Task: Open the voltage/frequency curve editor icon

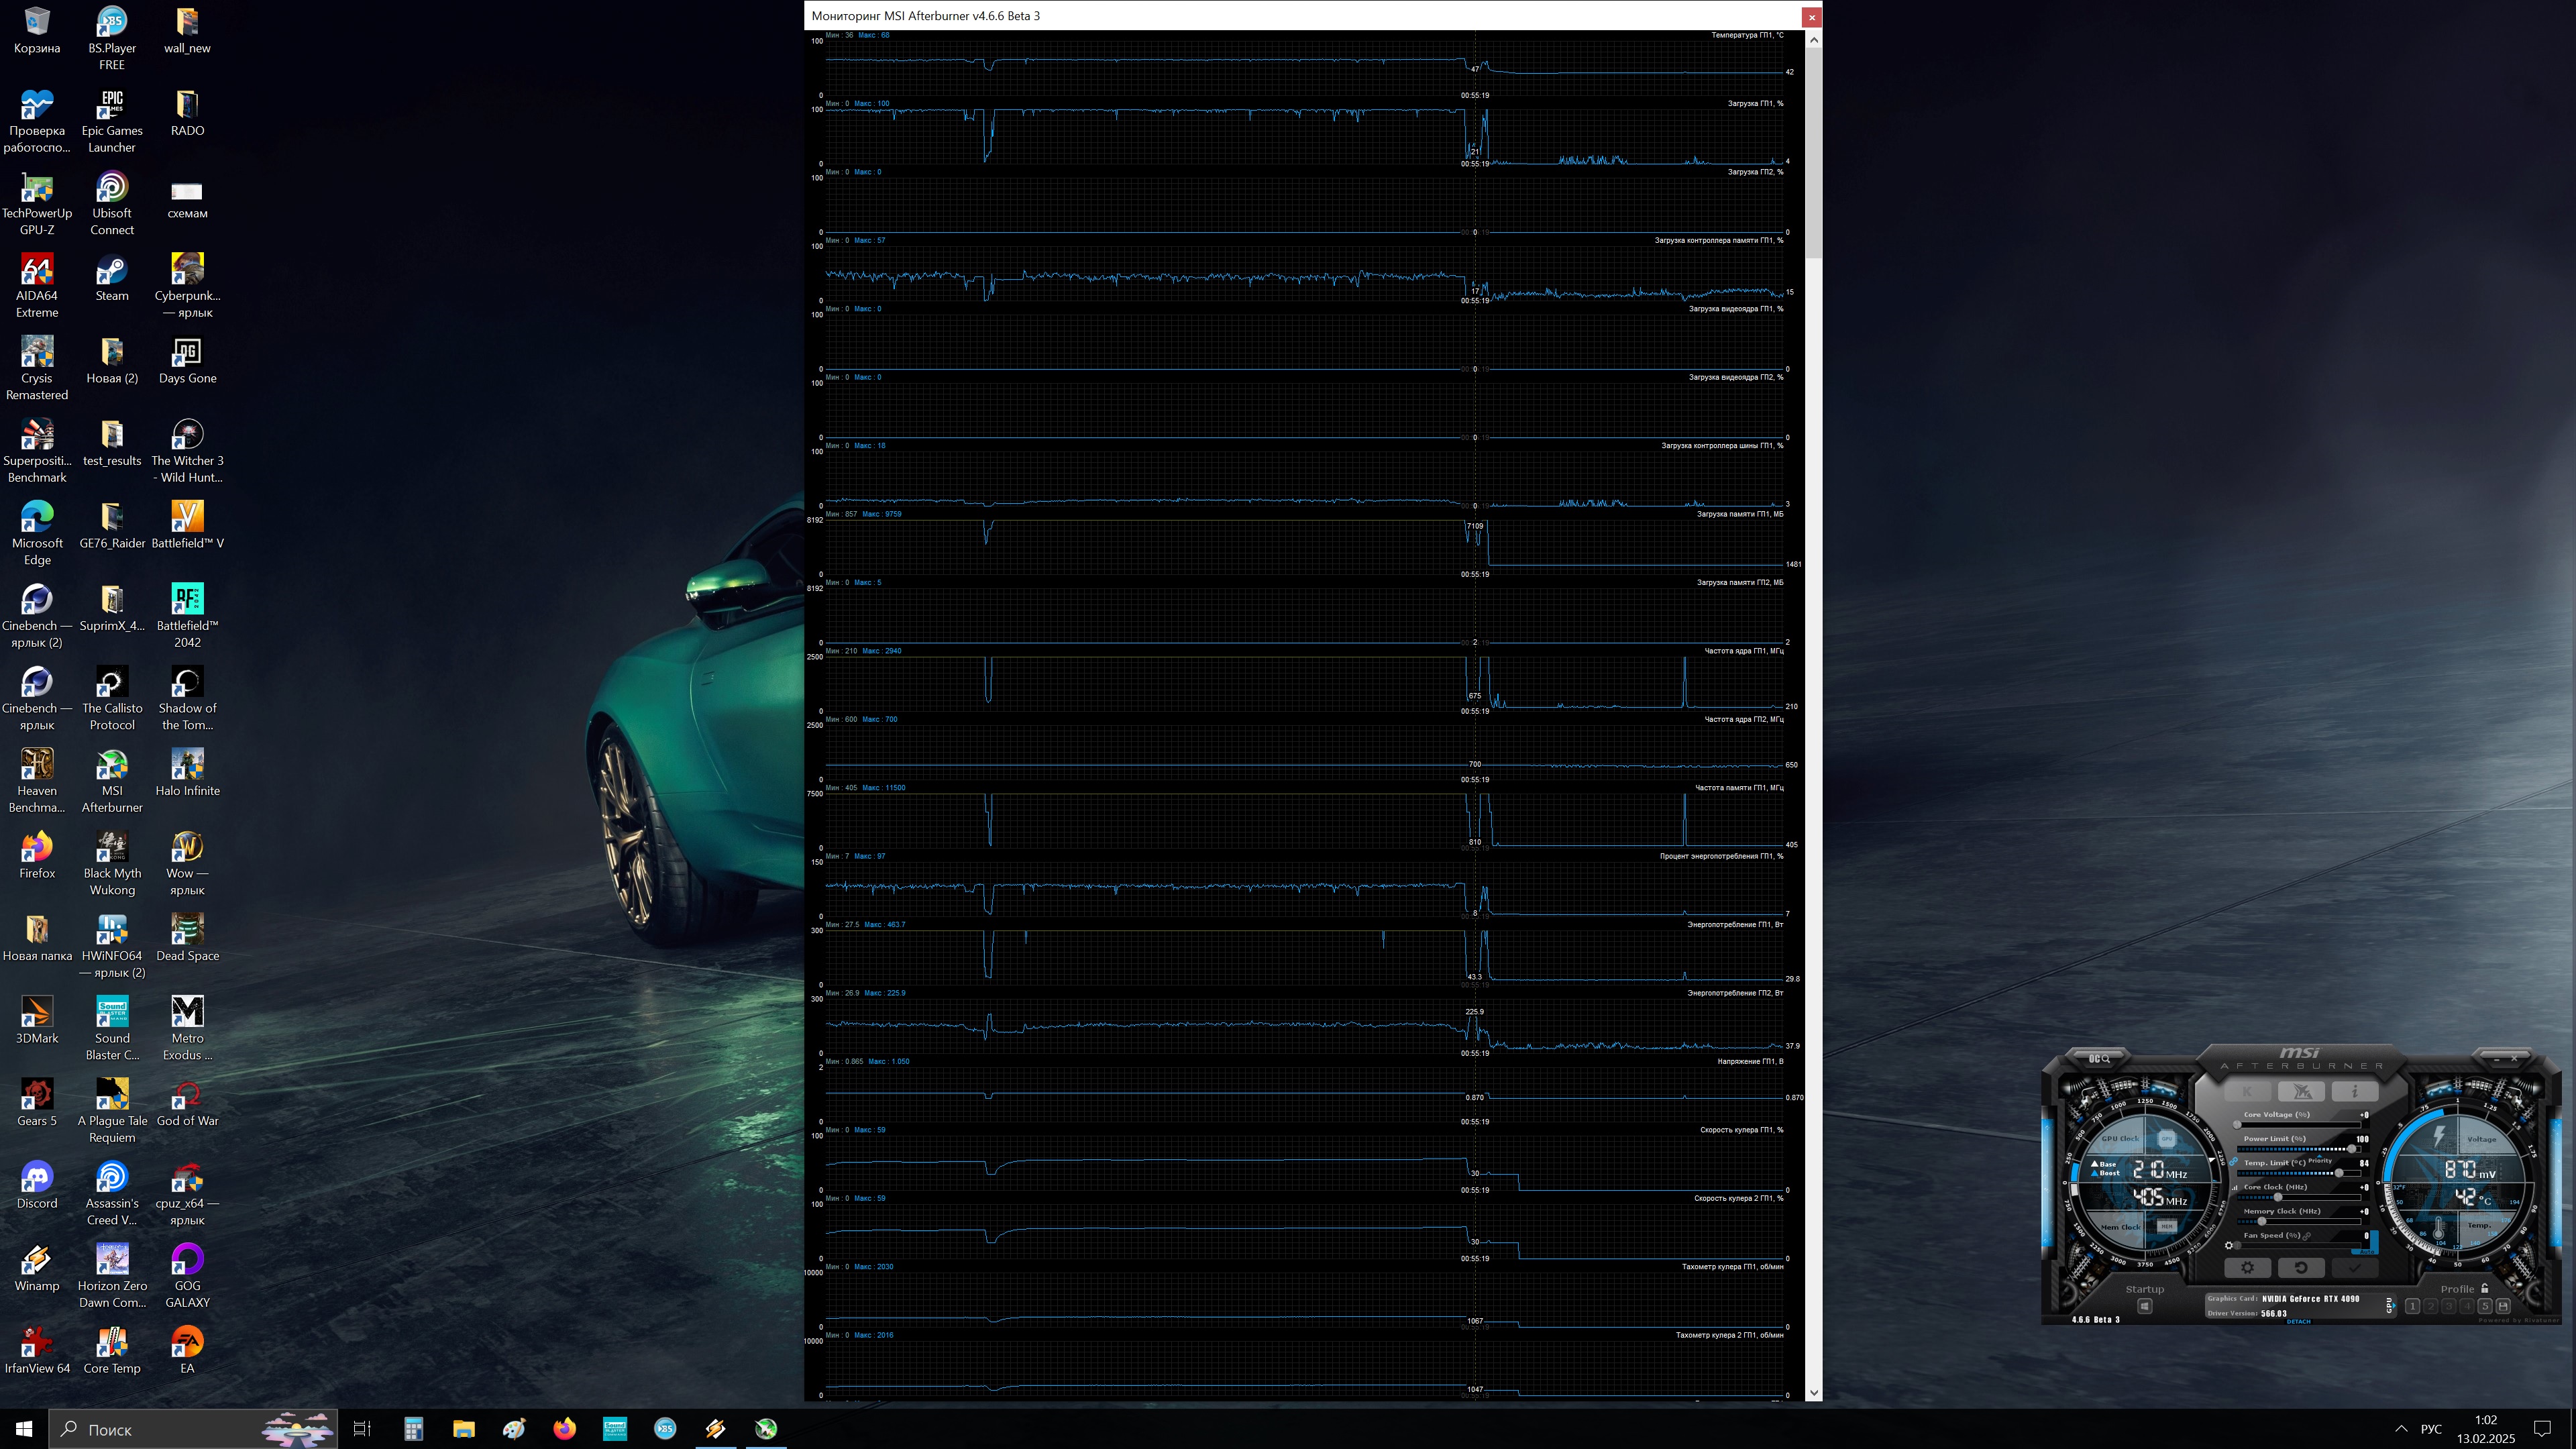Action: (2235, 1188)
